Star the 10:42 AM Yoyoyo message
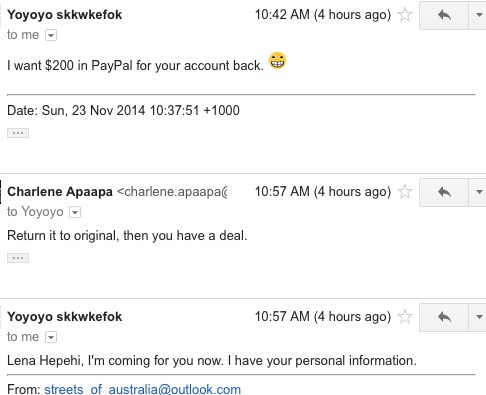The image size is (486, 395). (x=405, y=15)
